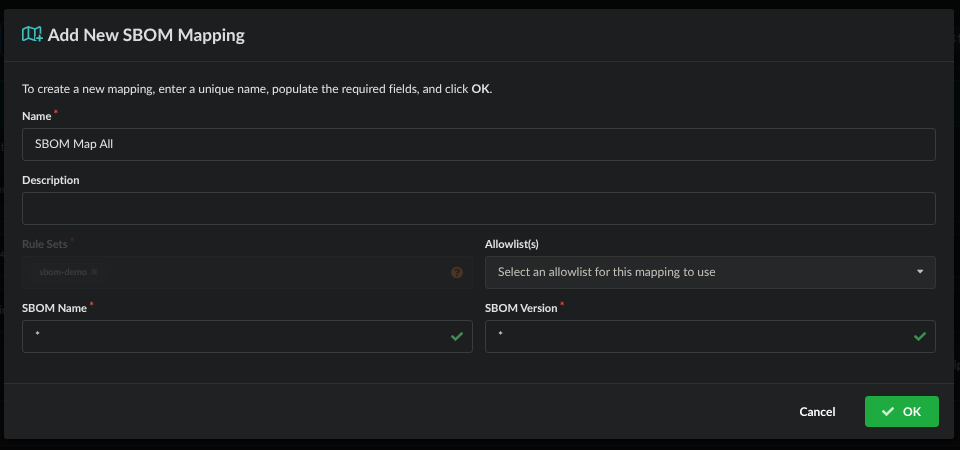Click the Rule Sets help question mark

[x=457, y=272]
